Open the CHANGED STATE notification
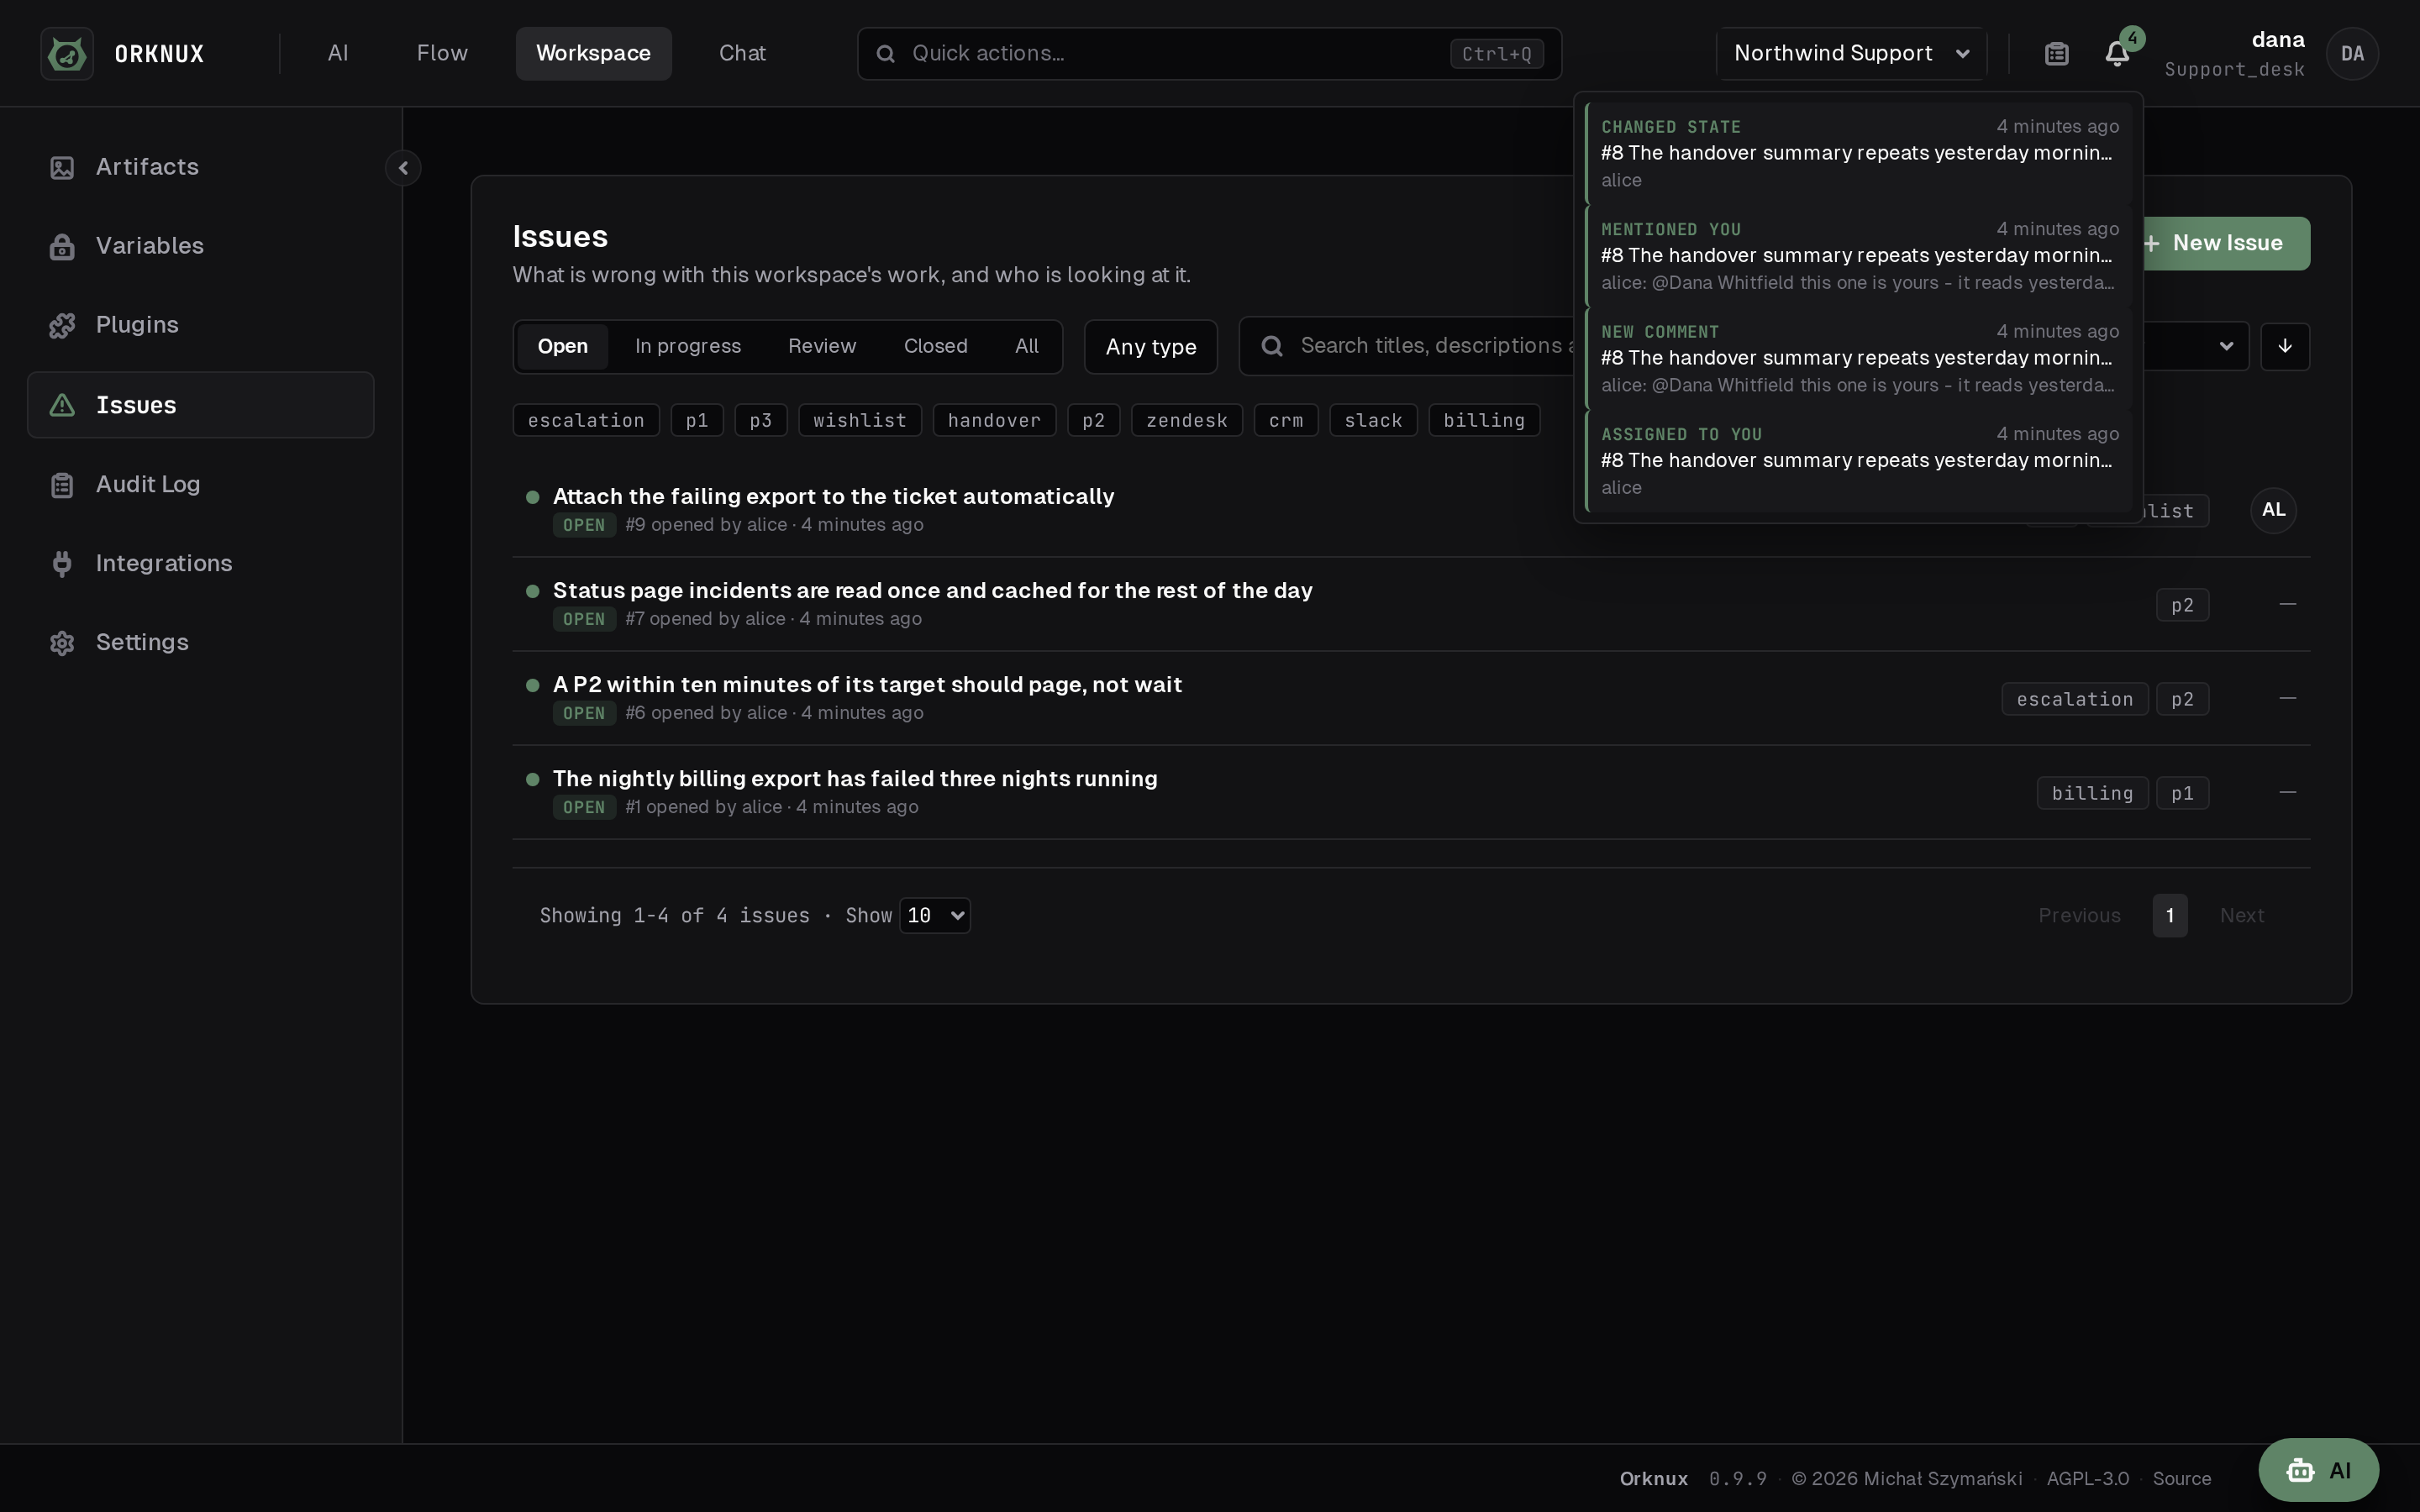 click(1859, 153)
